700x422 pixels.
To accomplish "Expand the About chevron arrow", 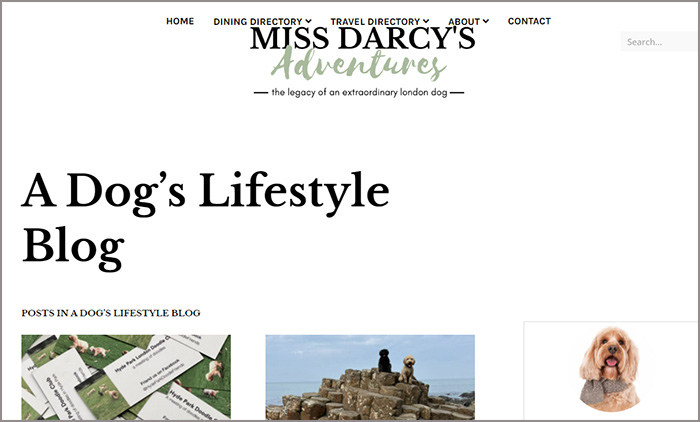I will pos(486,21).
